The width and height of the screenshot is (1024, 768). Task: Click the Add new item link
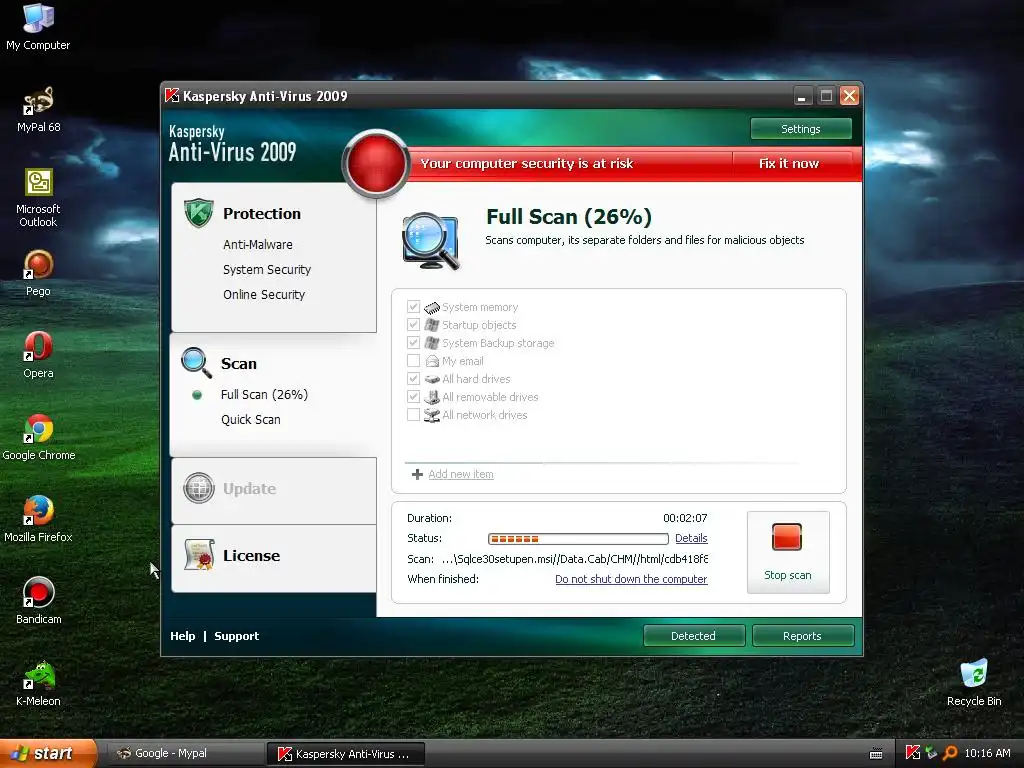461,474
